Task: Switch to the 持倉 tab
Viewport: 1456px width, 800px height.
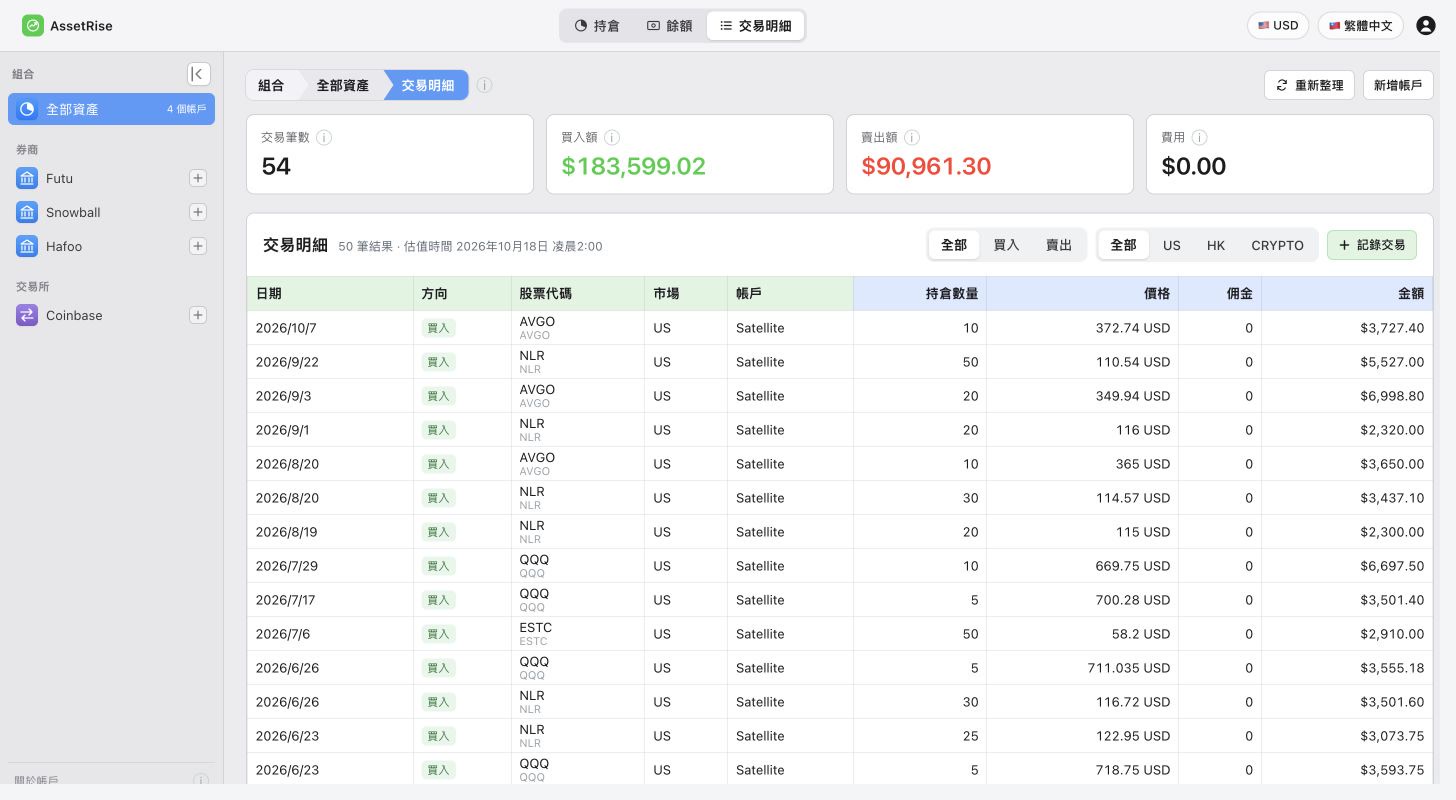Action: click(597, 26)
